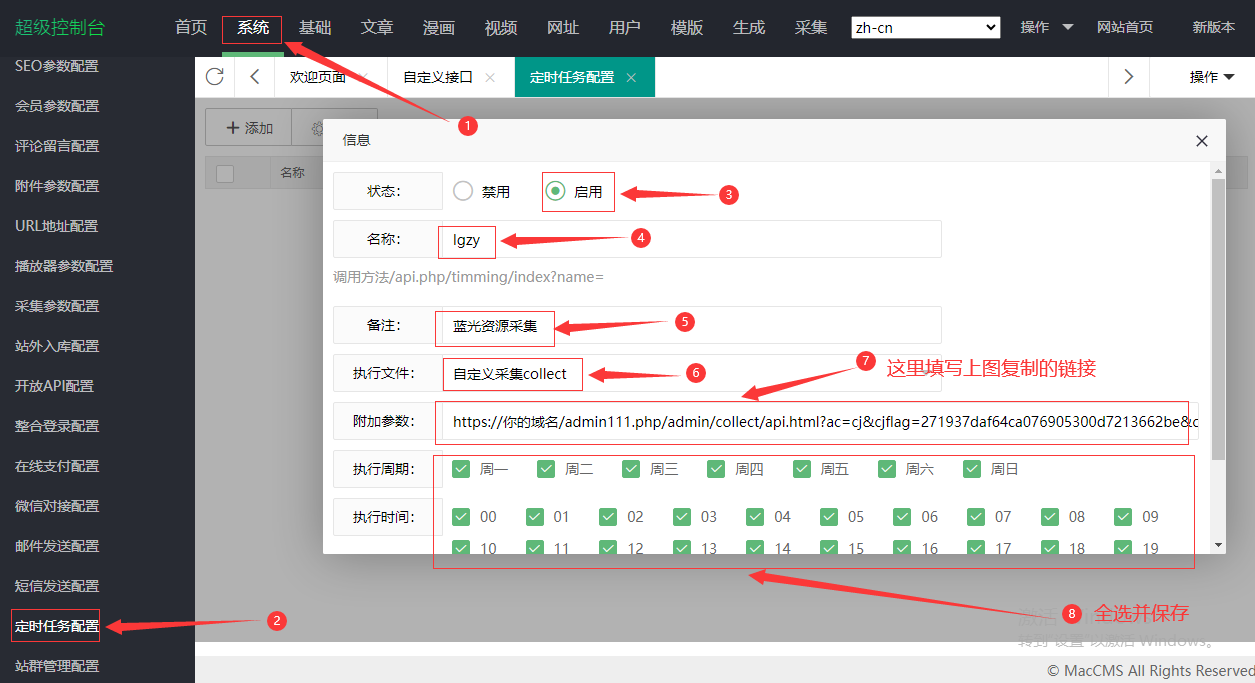Toggle the 周日 checkbox
This screenshot has height=683, width=1255.
(x=972, y=469)
